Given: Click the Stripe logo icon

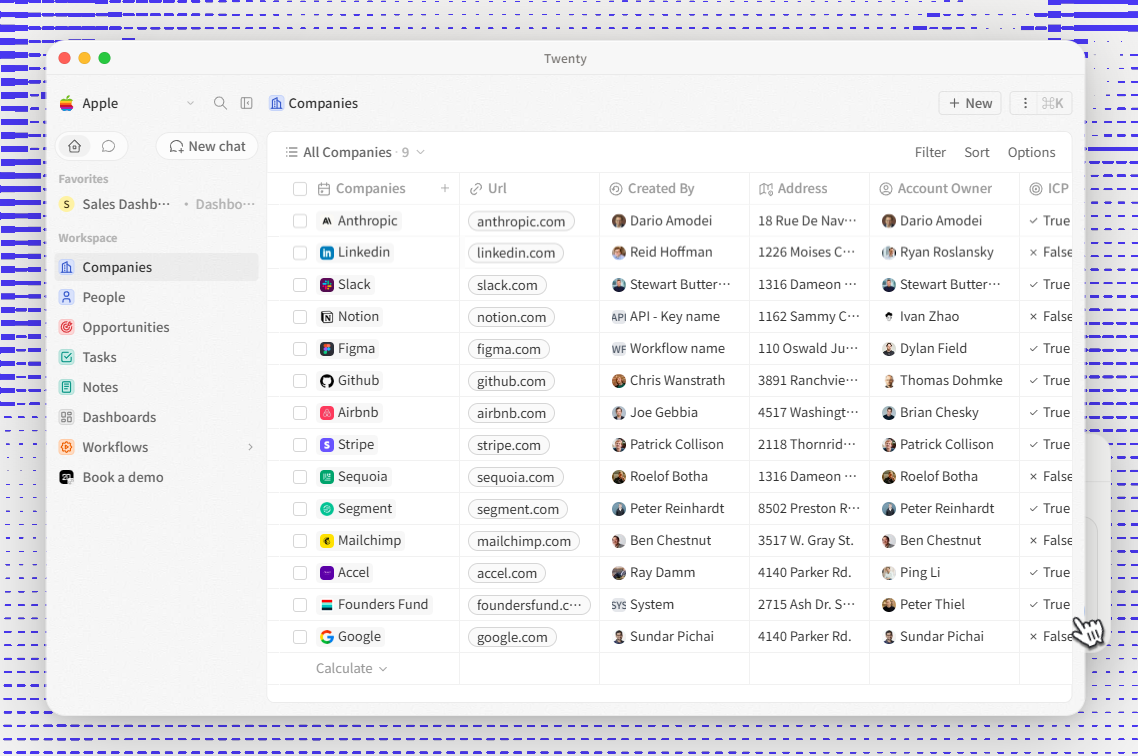Looking at the screenshot, I should (x=327, y=445).
